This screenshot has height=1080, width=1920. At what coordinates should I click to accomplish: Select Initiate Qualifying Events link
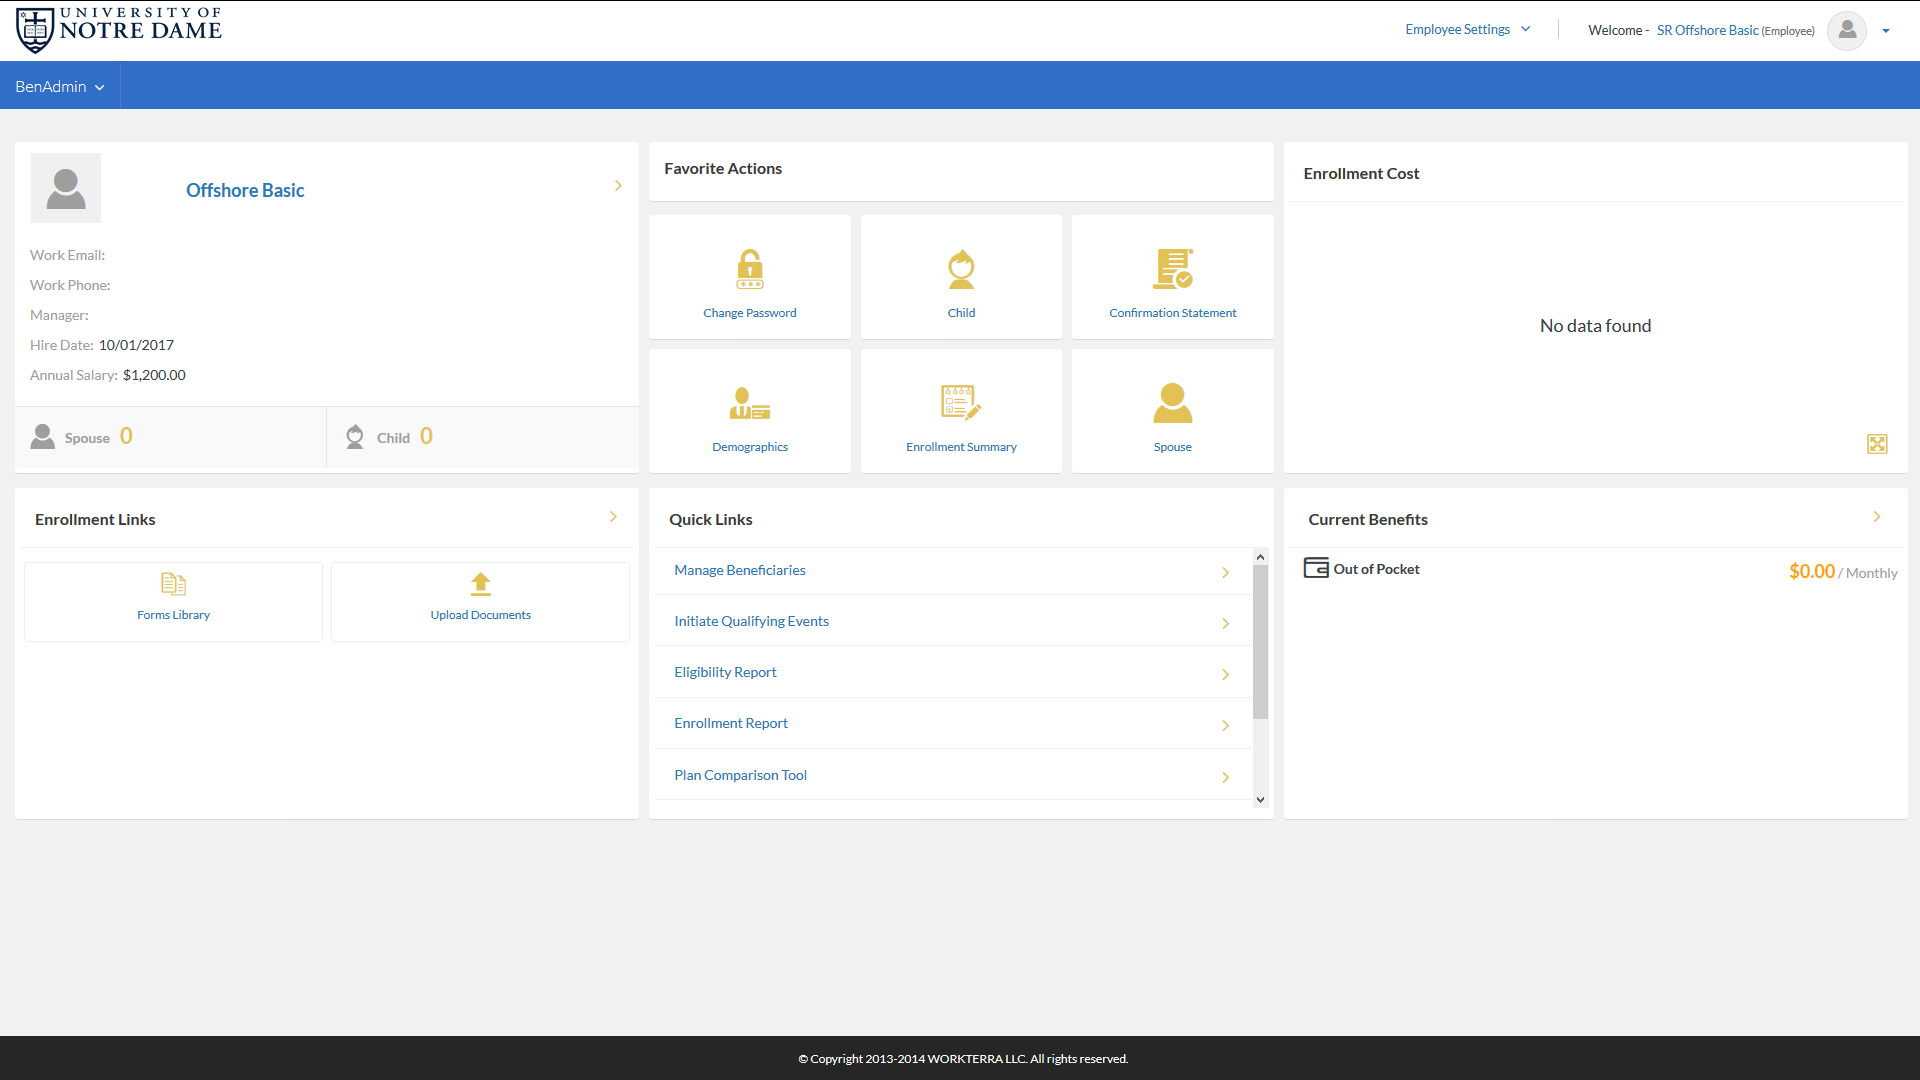click(x=751, y=621)
